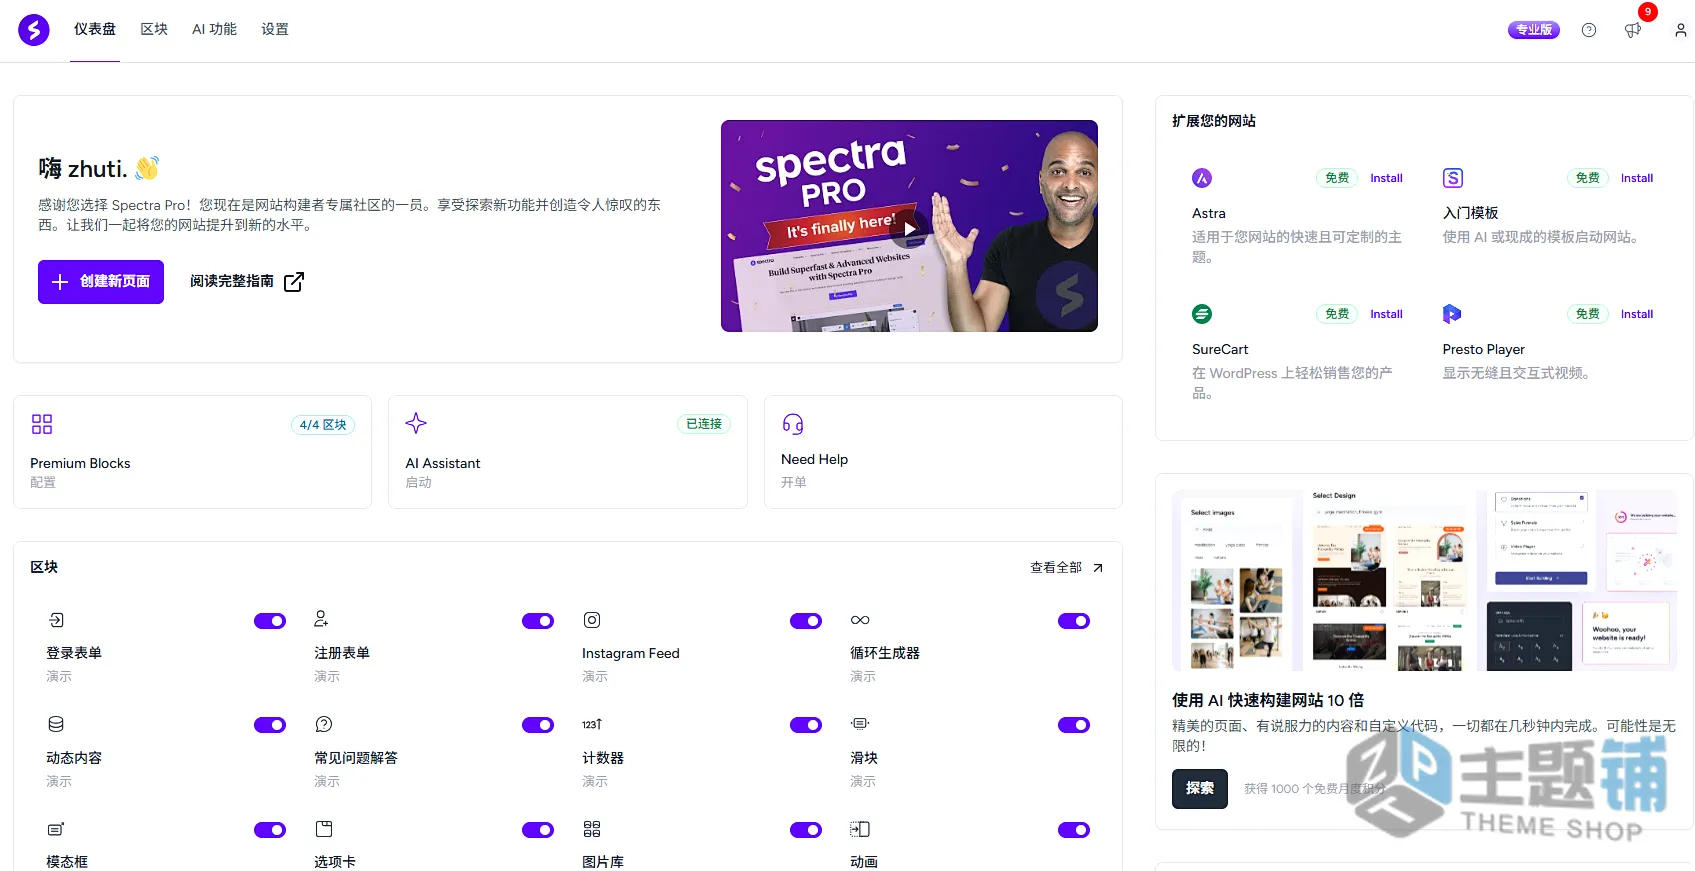Click the 创建新页面 button
Screen dimensions: 1695x871
click(101, 282)
